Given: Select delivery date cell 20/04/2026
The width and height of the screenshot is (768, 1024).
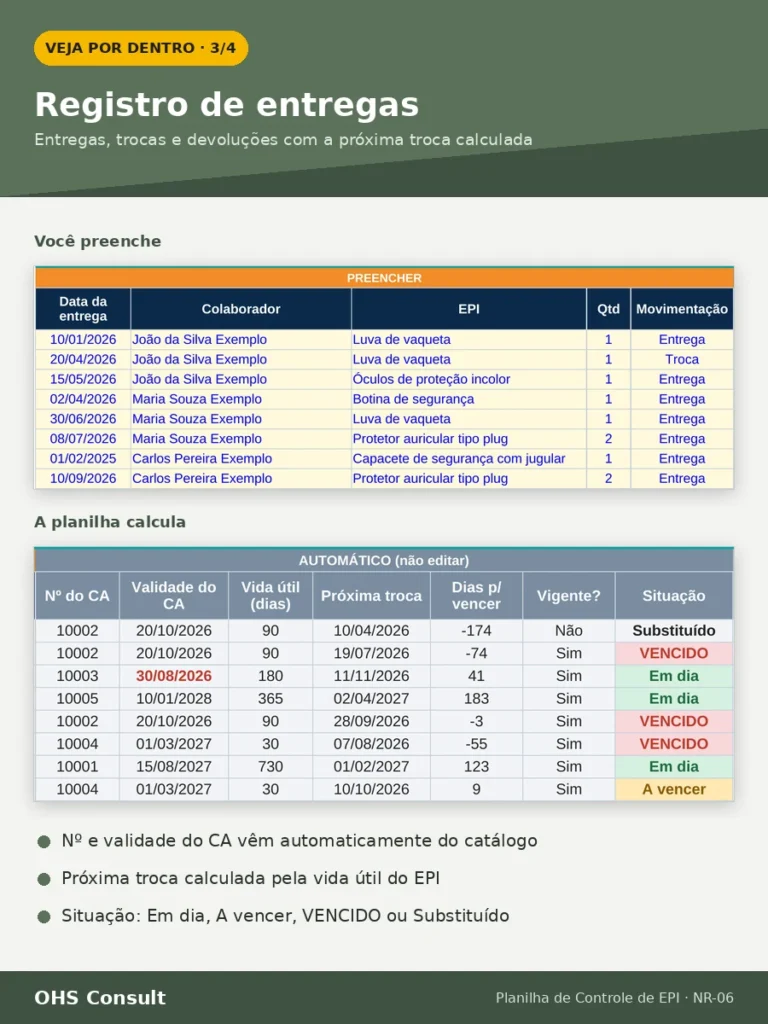Looking at the screenshot, I should tap(83, 359).
